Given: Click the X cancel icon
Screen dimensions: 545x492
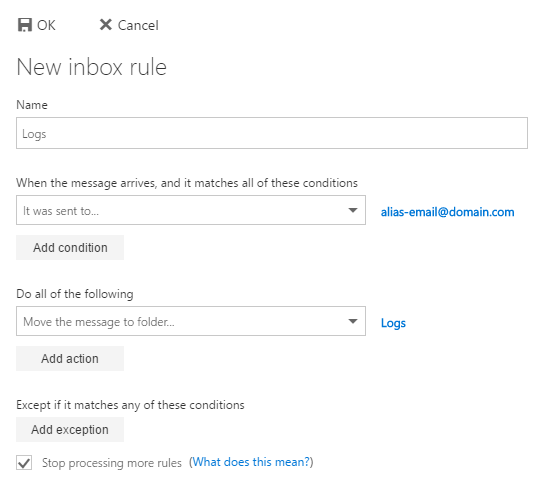Looking at the screenshot, I should pos(105,25).
